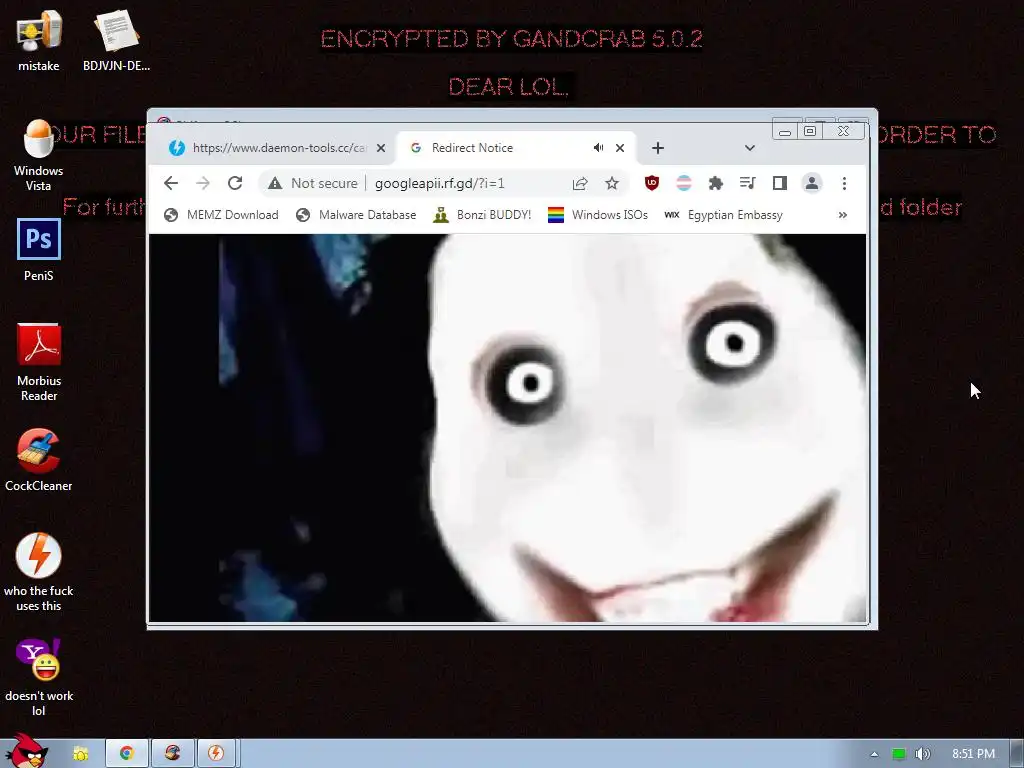
Task: Click the address bar showing googleapii.rf.gd
Action: pos(444,184)
